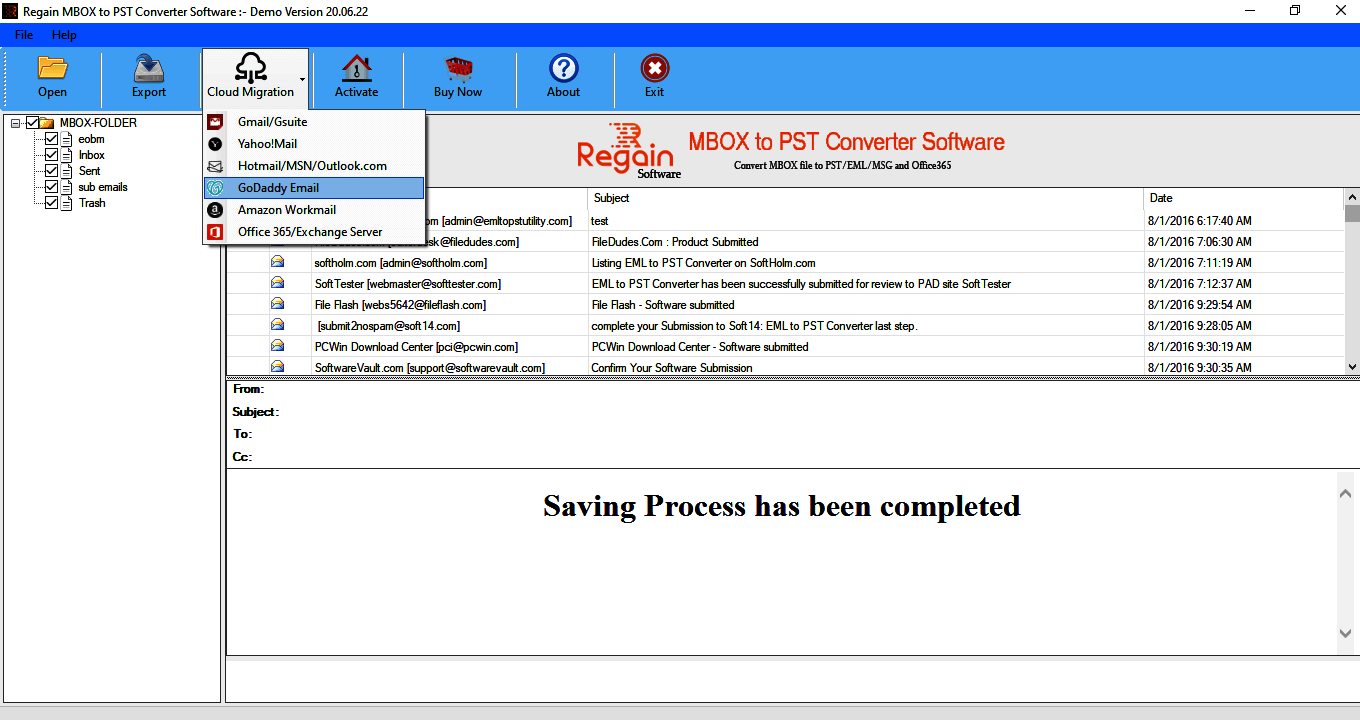Select sender "softholm.com [admin@softholm.com]"
The image size is (1360, 720).
click(401, 263)
